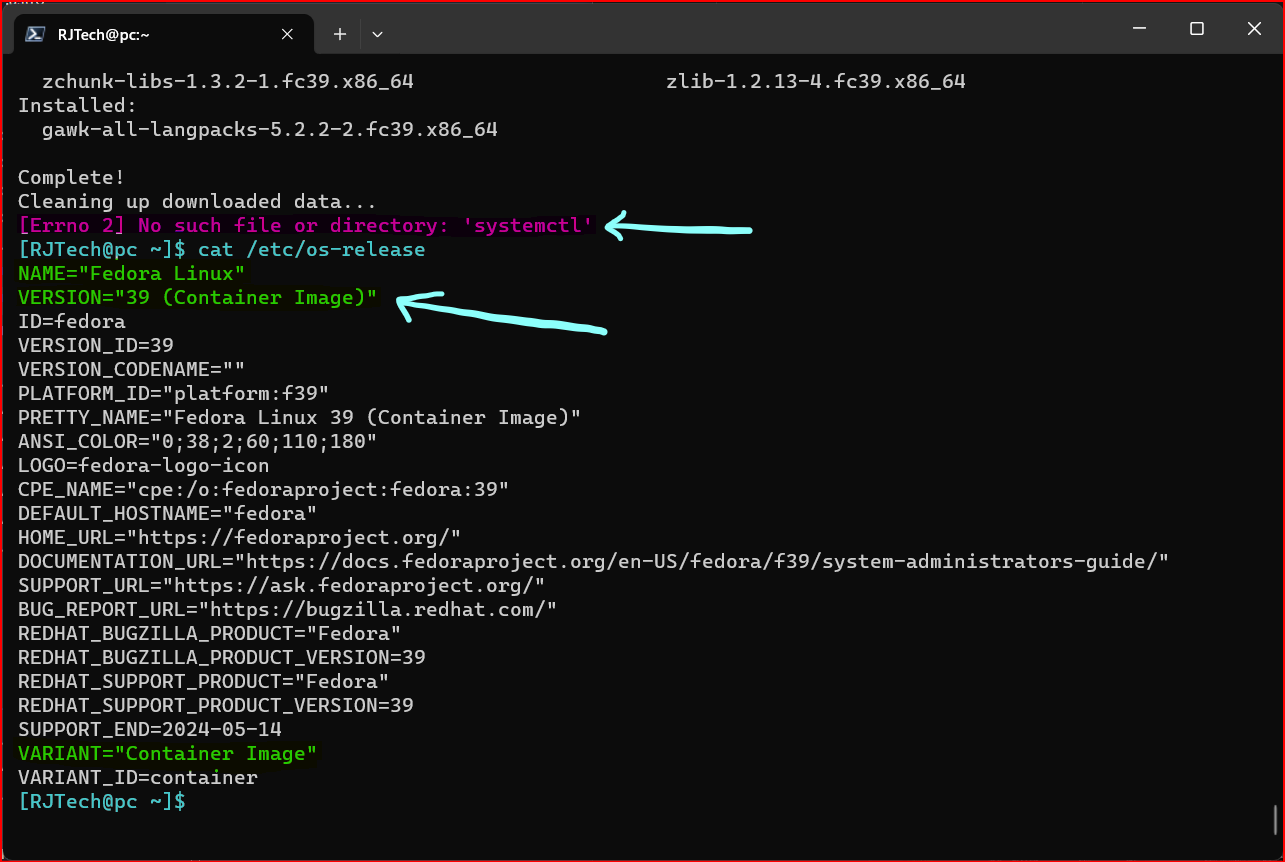
Task: Select the highlighted Errno 2 error line
Action: point(300,225)
